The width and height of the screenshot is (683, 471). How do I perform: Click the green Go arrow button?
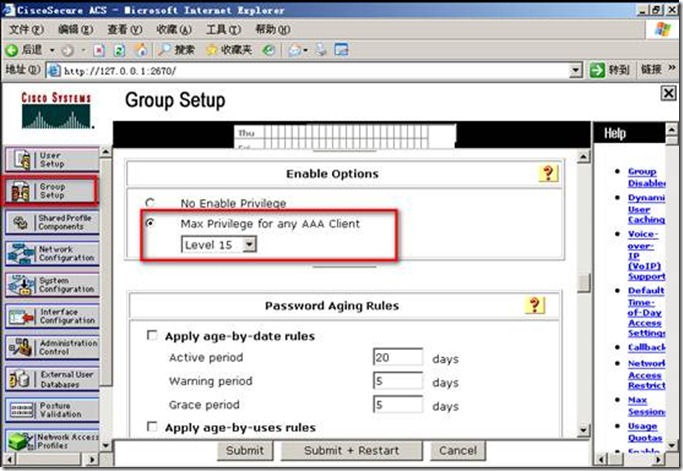coord(597,70)
